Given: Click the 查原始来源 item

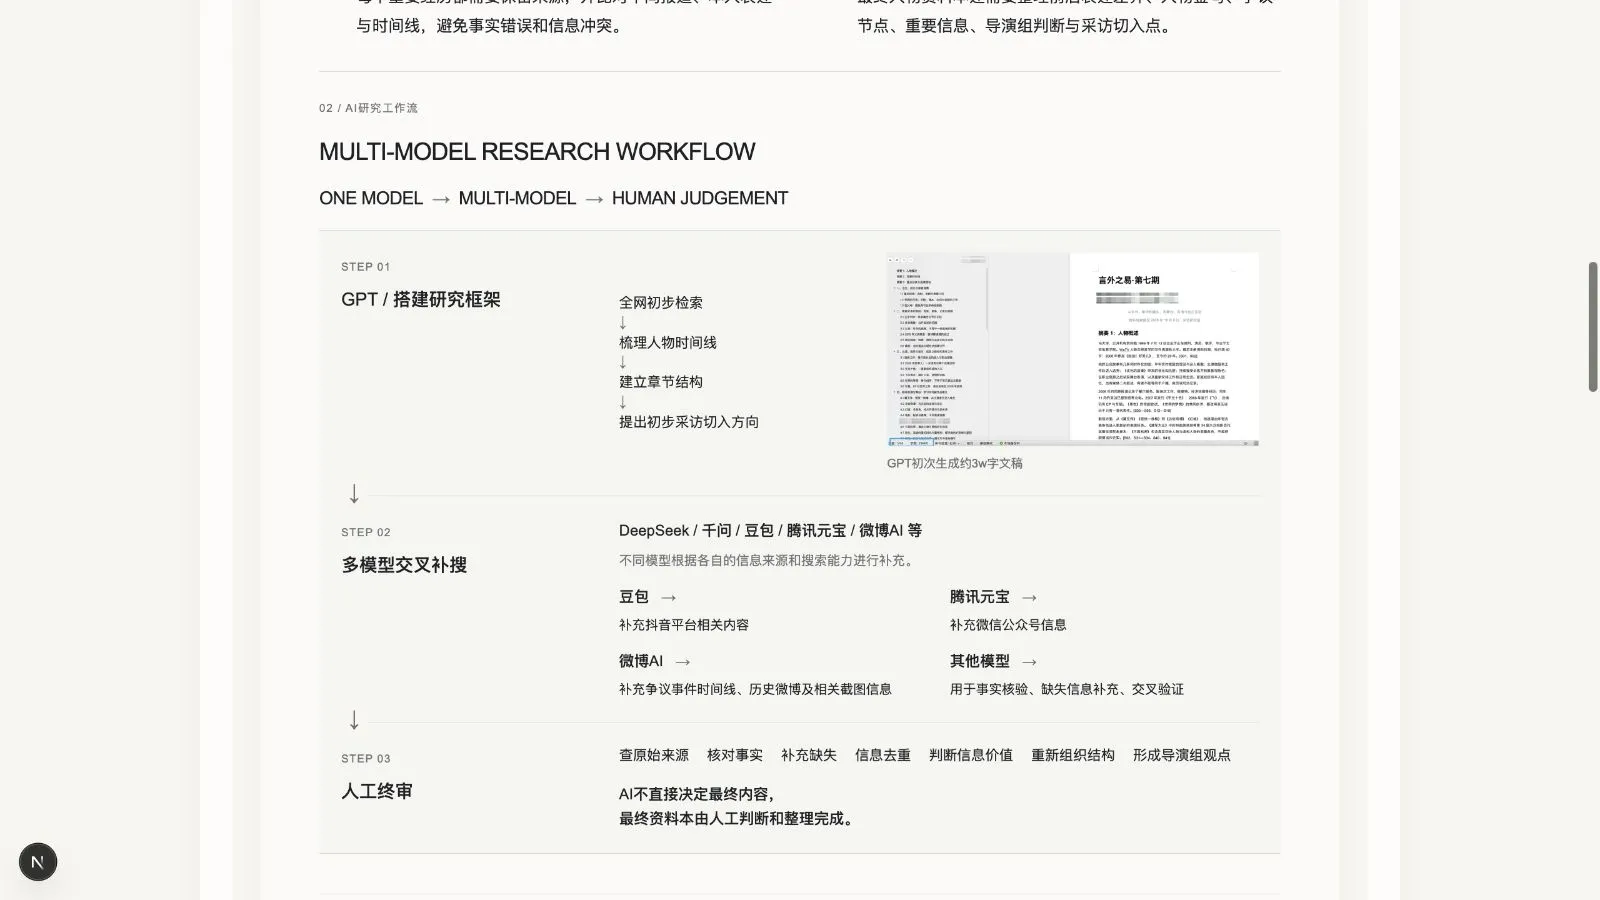Looking at the screenshot, I should 654,755.
